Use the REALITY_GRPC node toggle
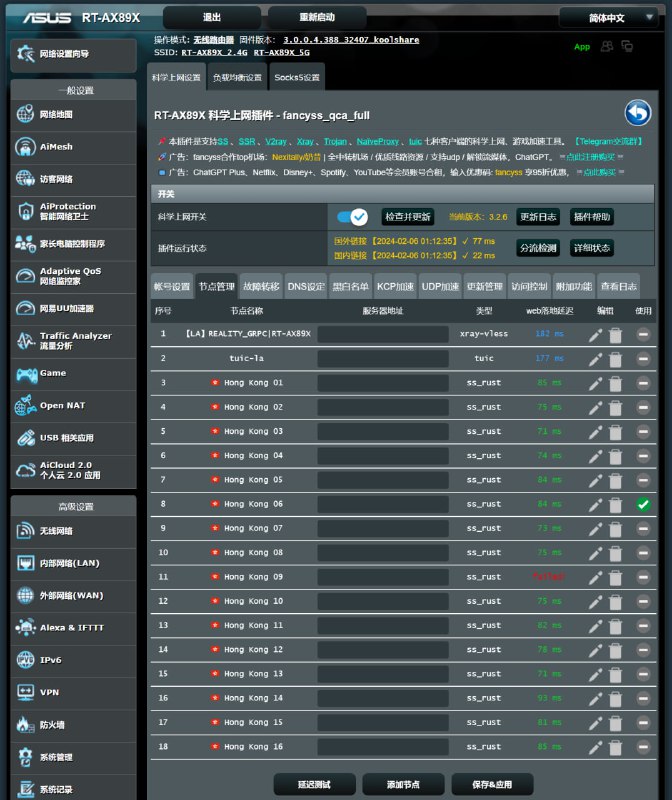 pos(643,335)
